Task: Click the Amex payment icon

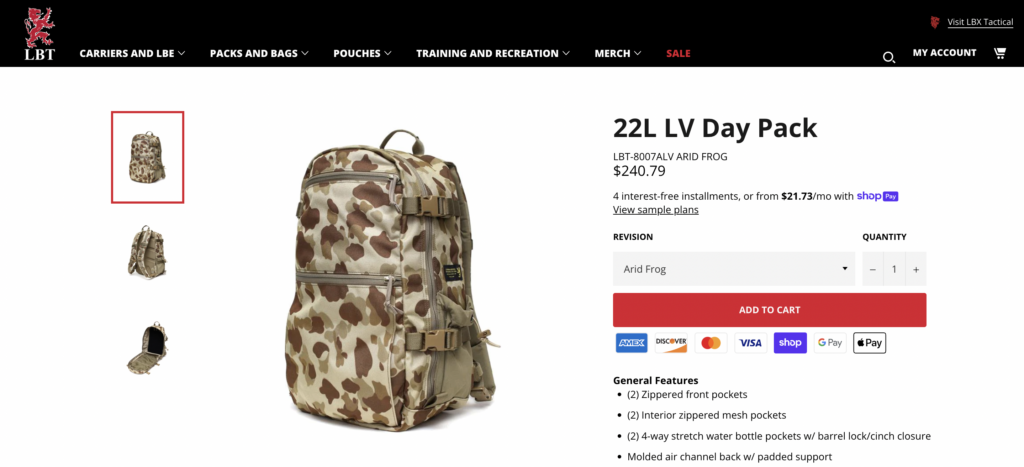Action: point(631,343)
